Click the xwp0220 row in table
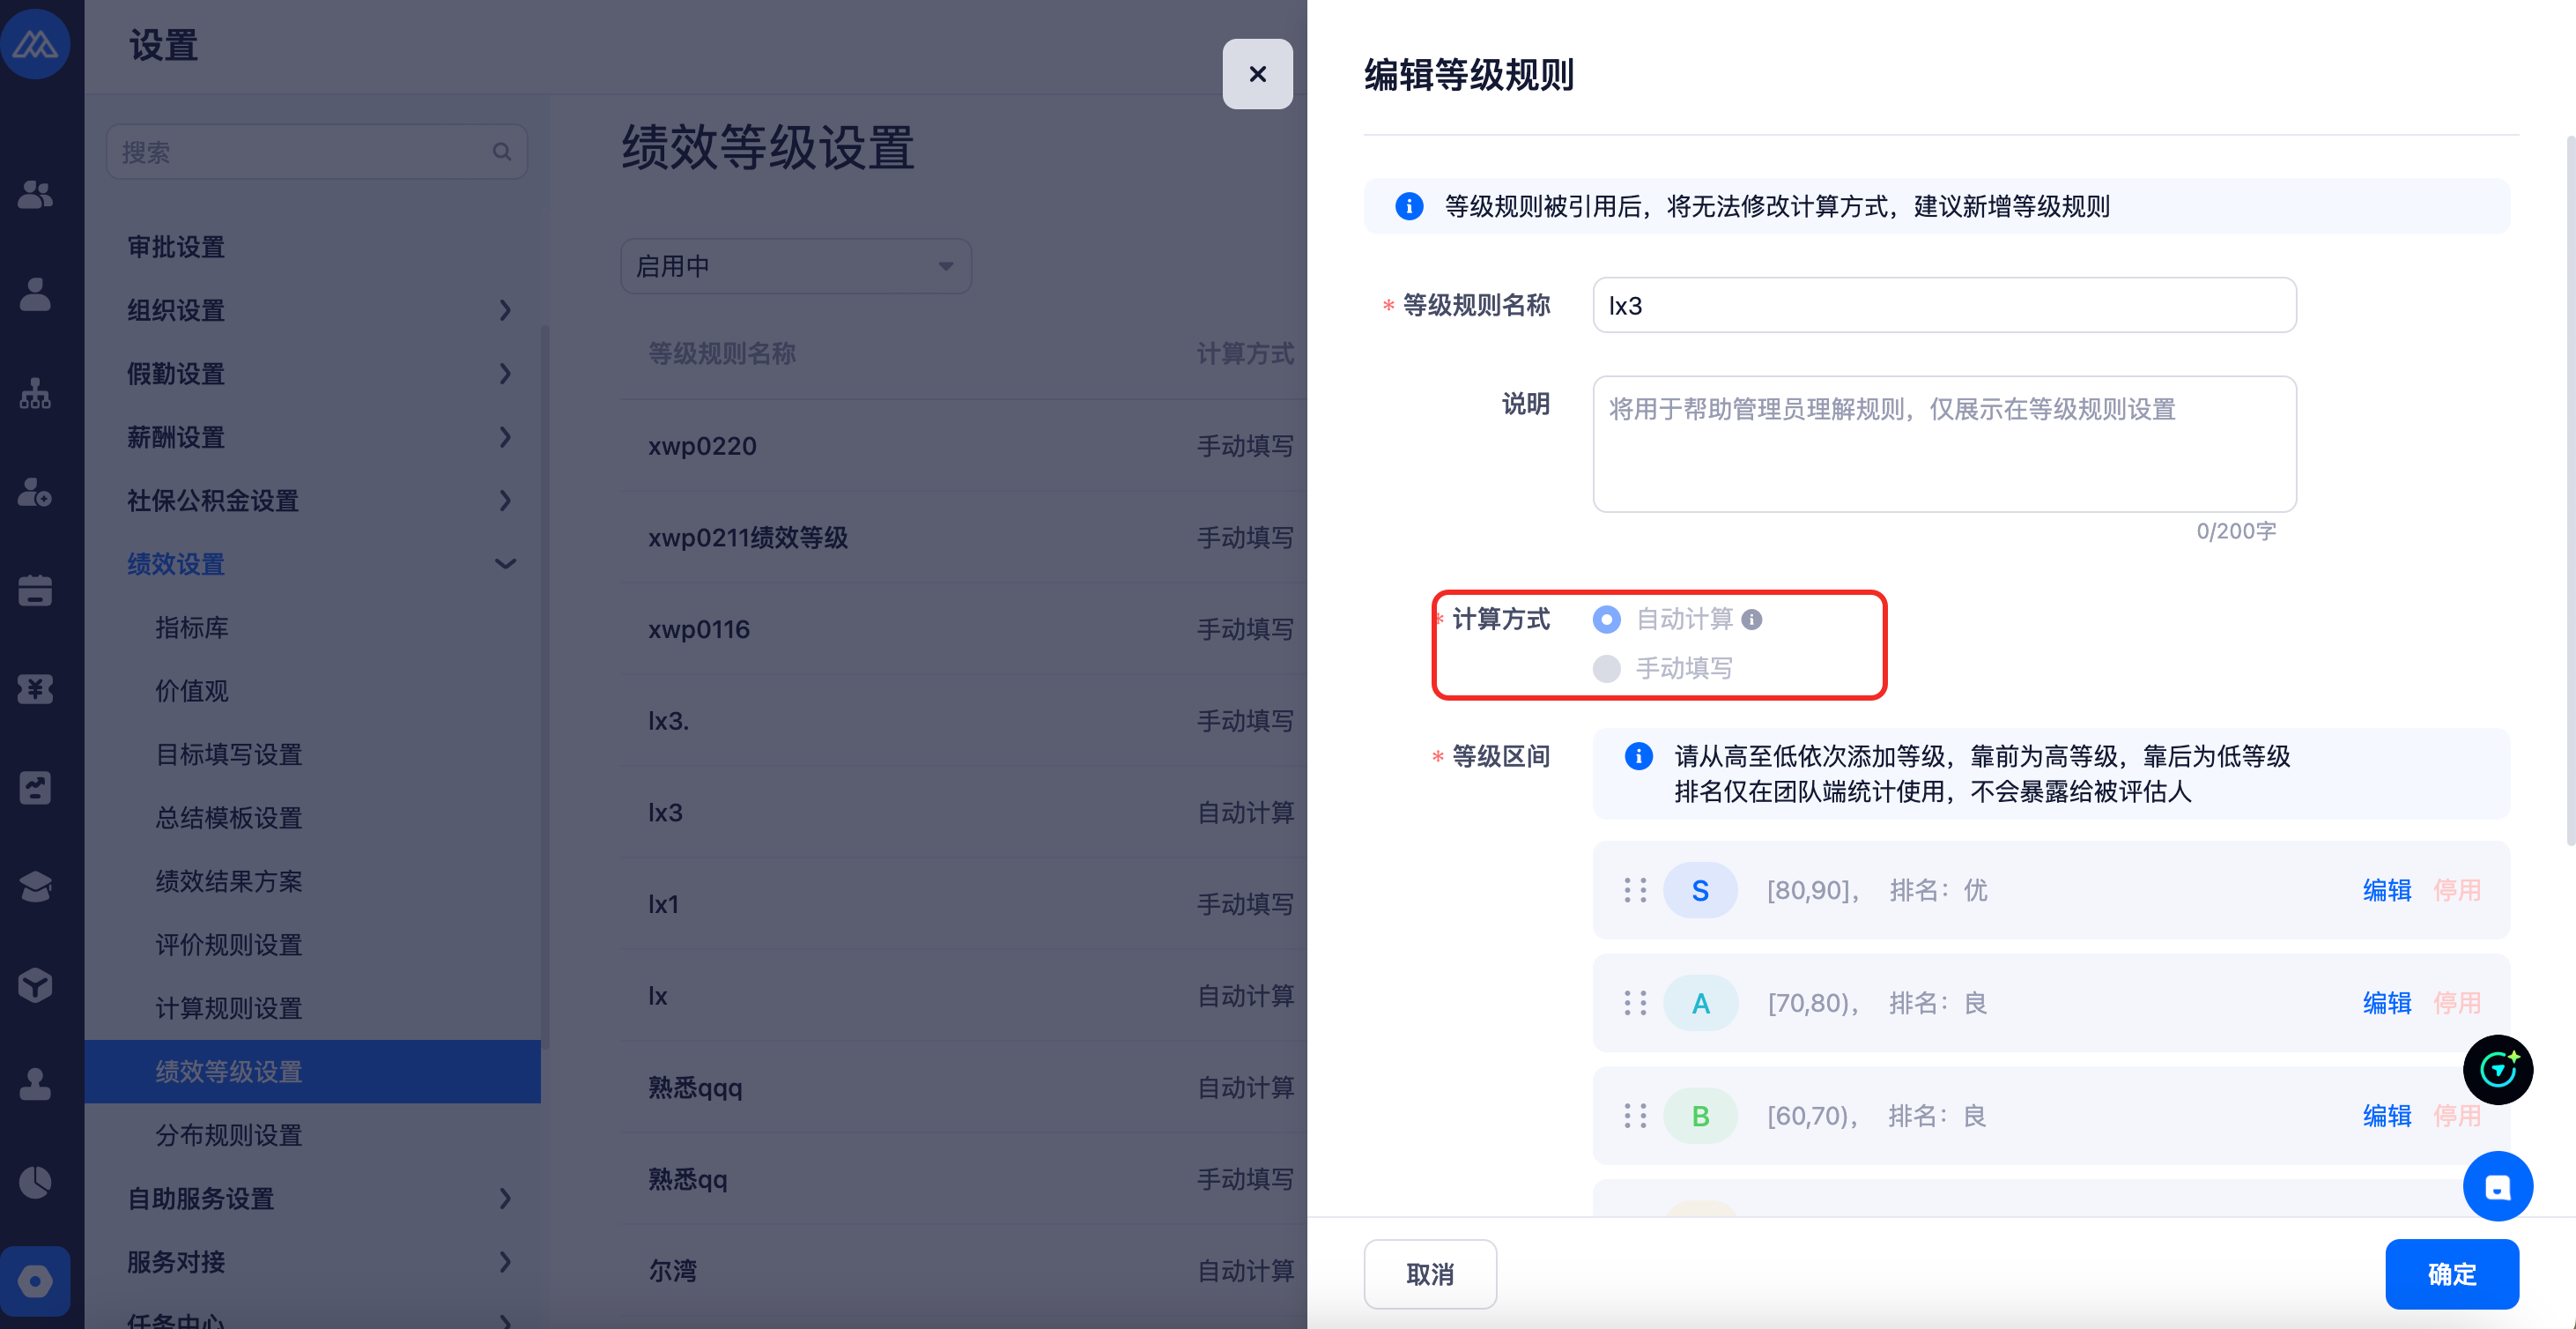Viewport: 2576px width, 1329px height. 964,446
